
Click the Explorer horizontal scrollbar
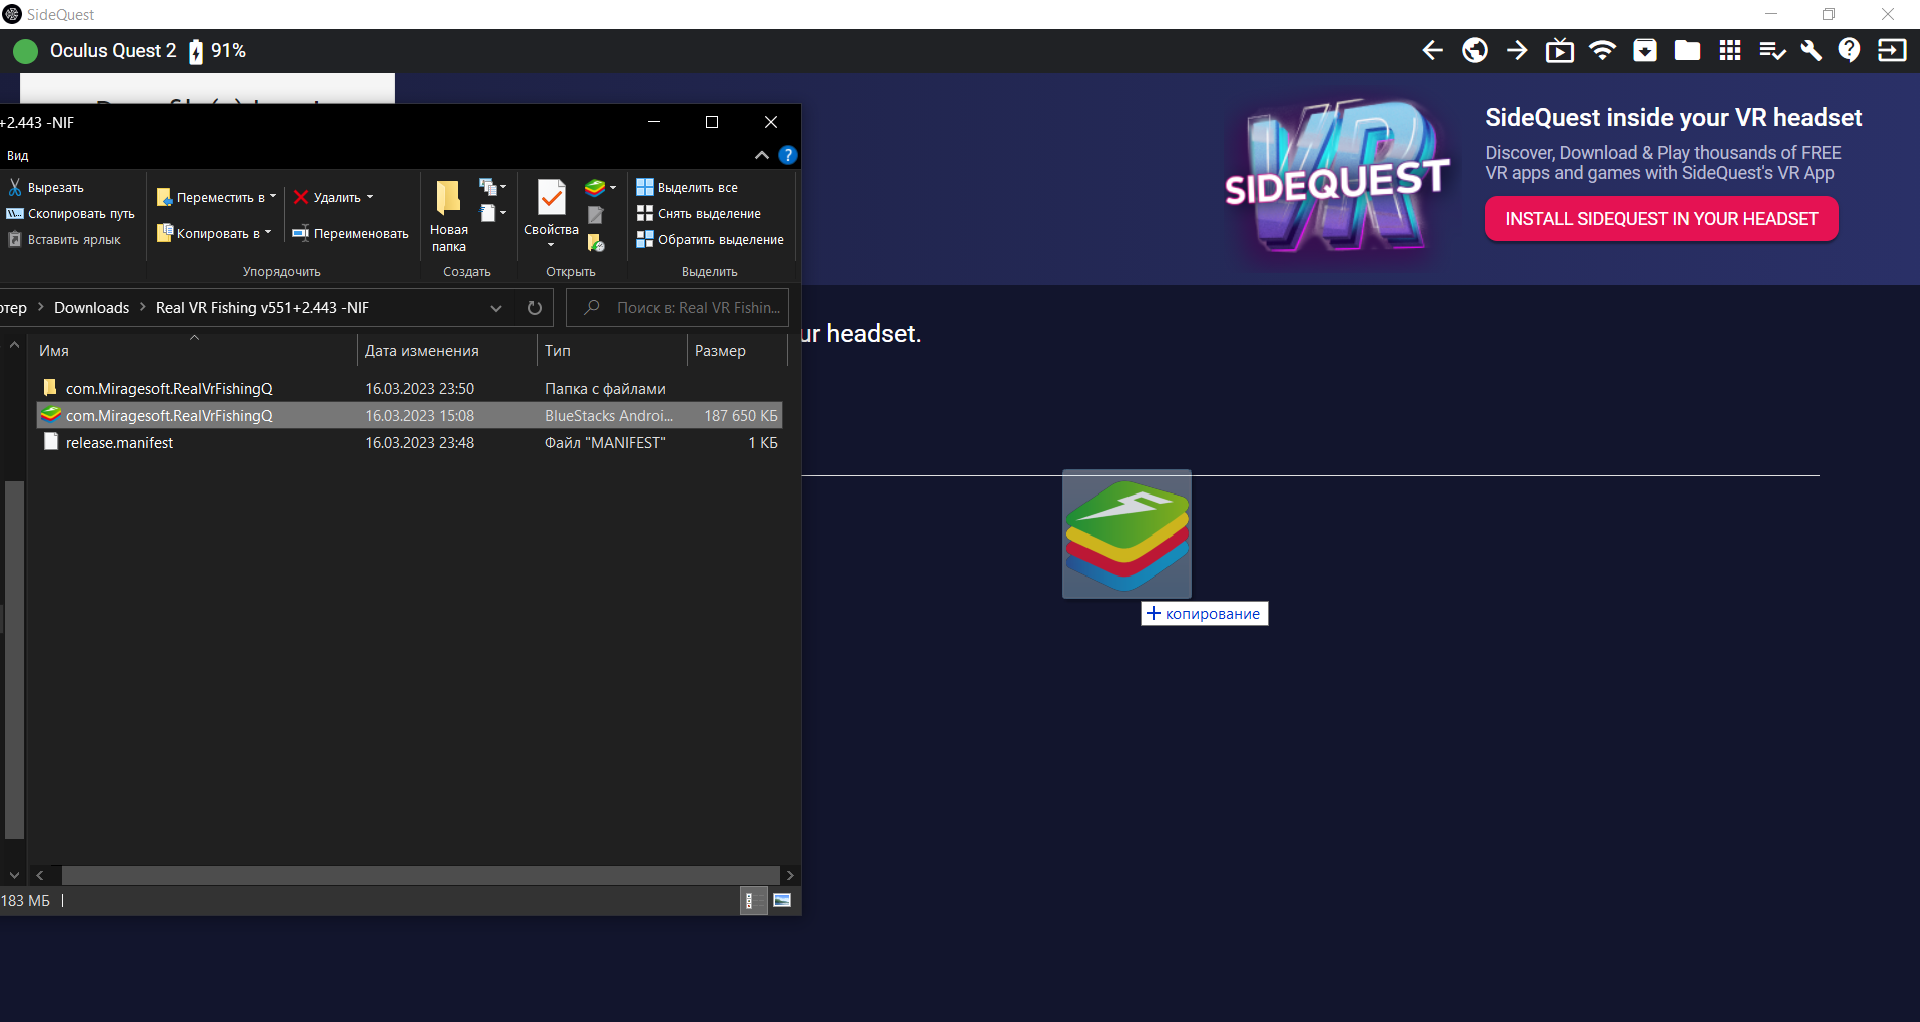(x=420, y=875)
